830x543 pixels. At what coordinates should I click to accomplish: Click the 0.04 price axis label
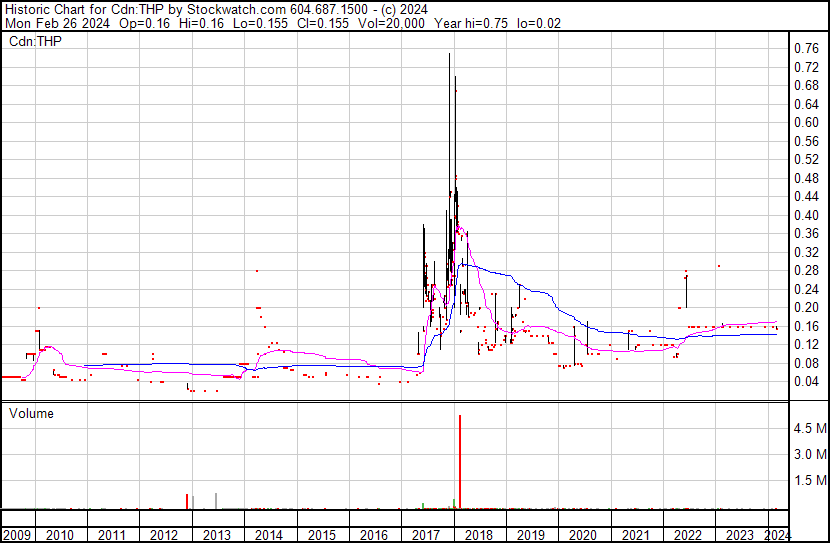click(806, 382)
